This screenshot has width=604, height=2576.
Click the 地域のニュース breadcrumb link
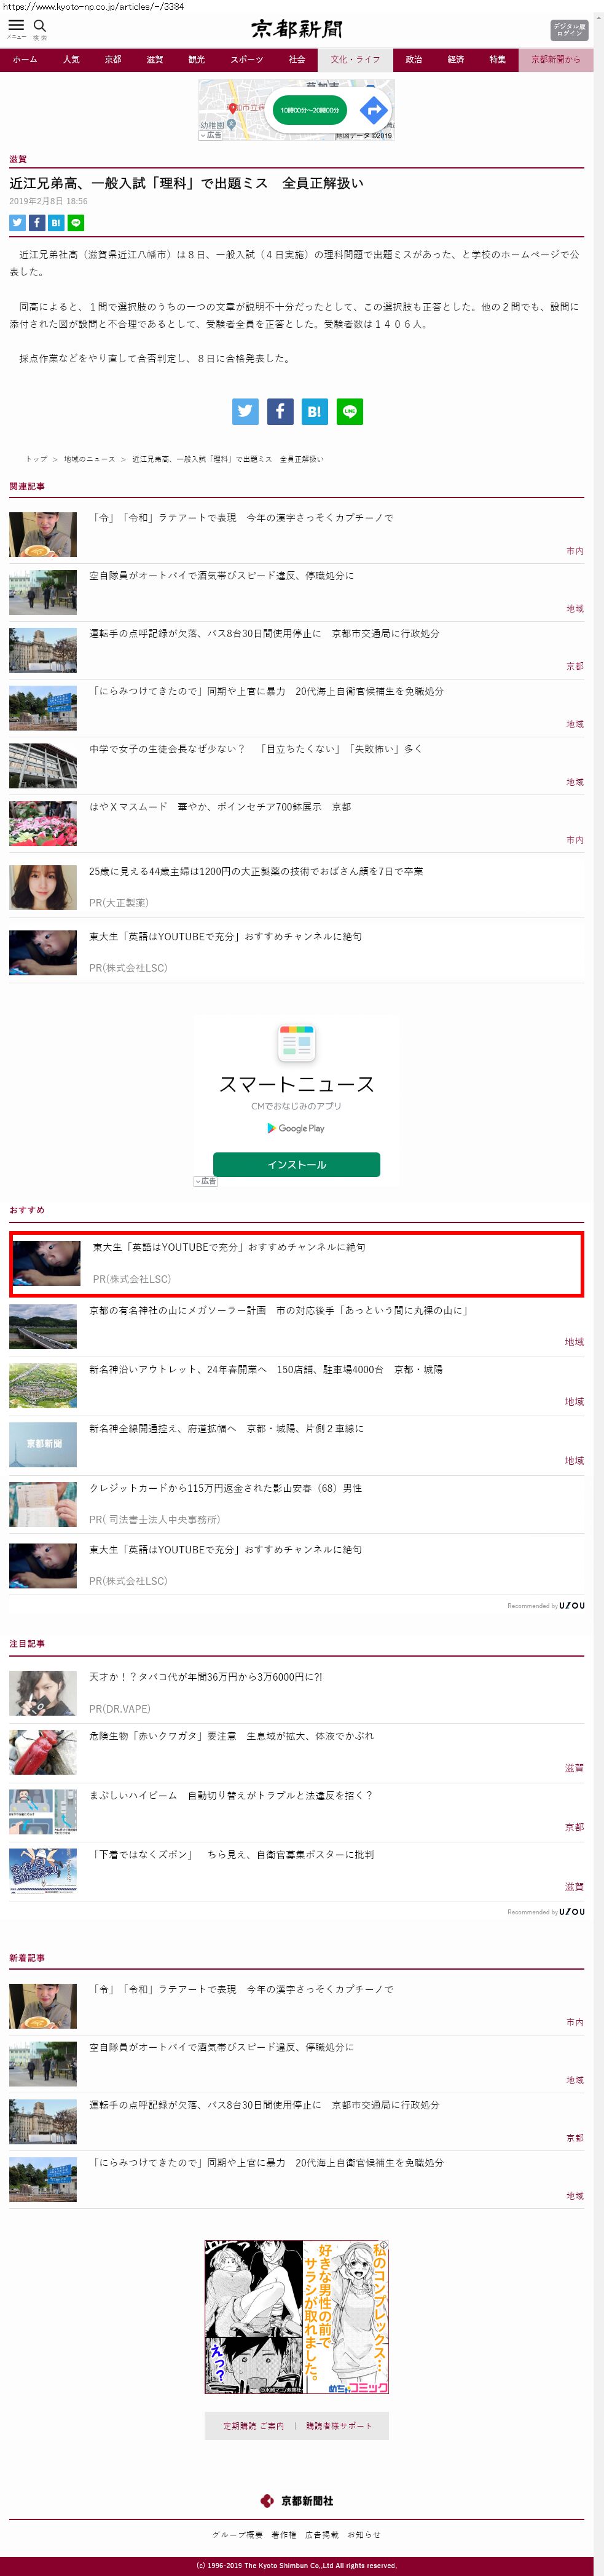[89, 459]
